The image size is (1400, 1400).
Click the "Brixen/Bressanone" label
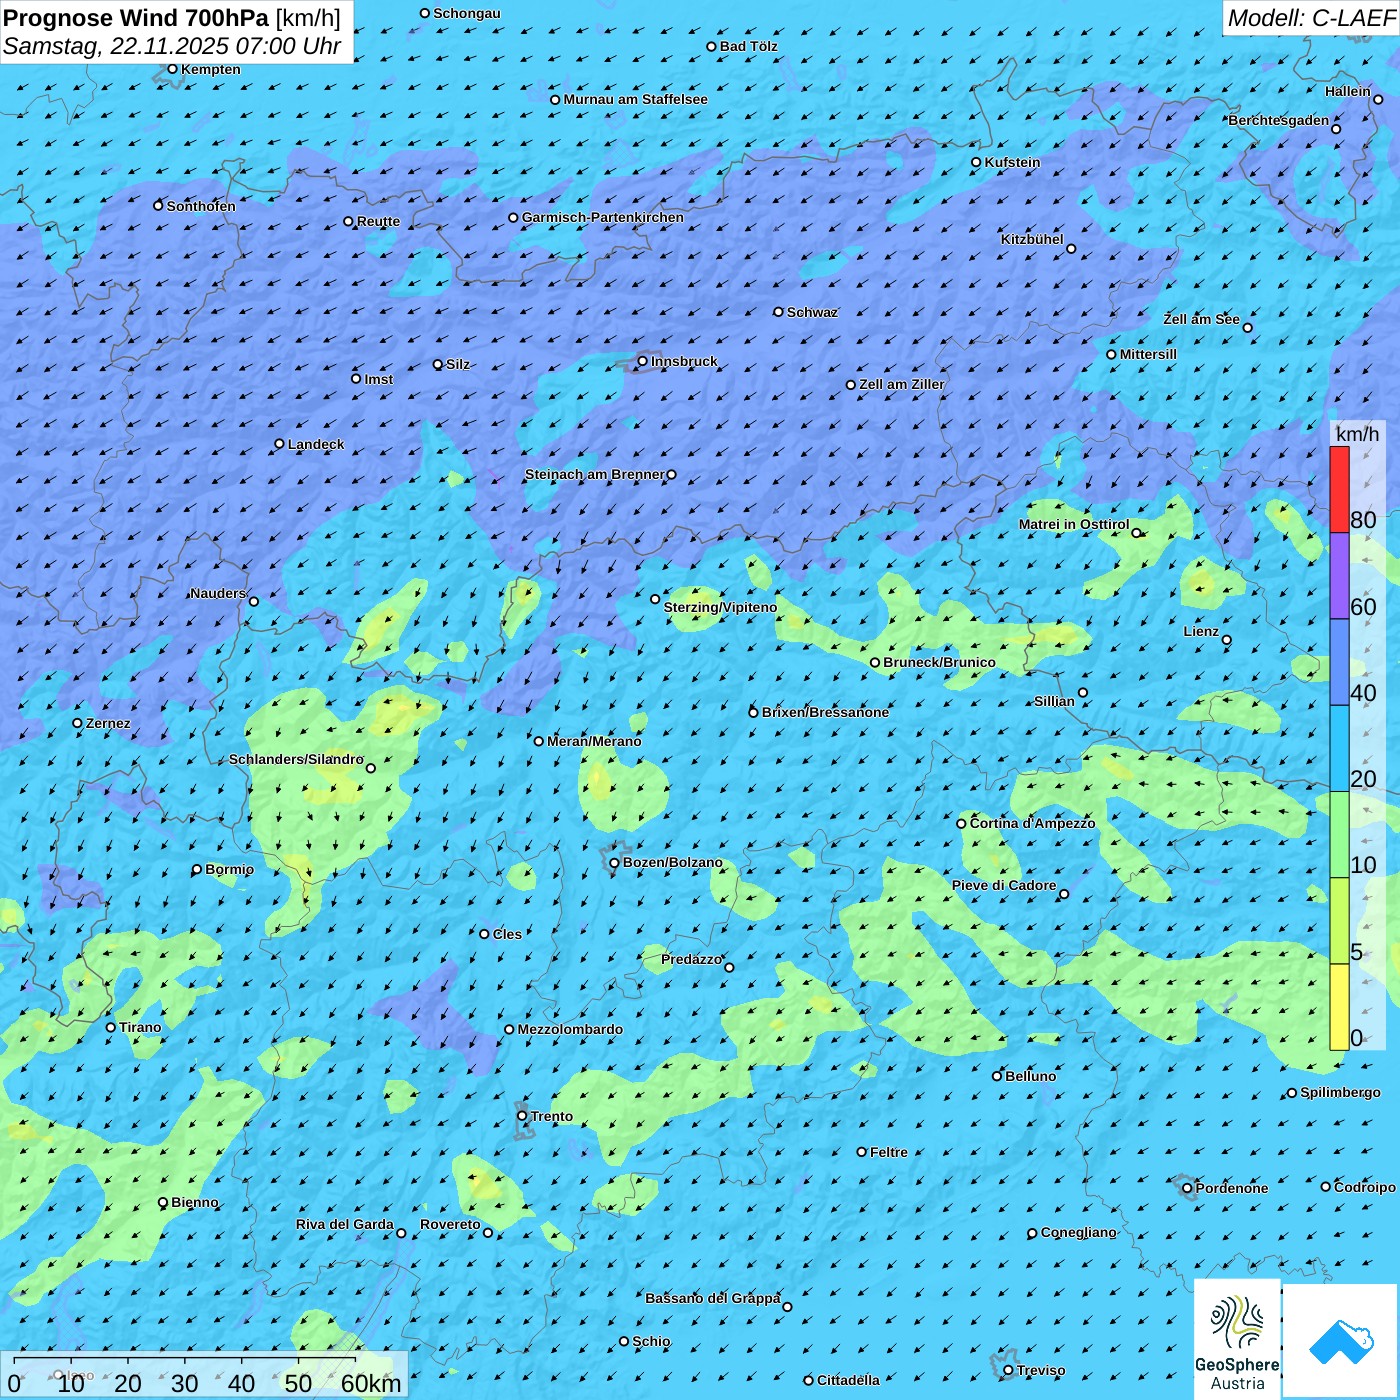[825, 712]
